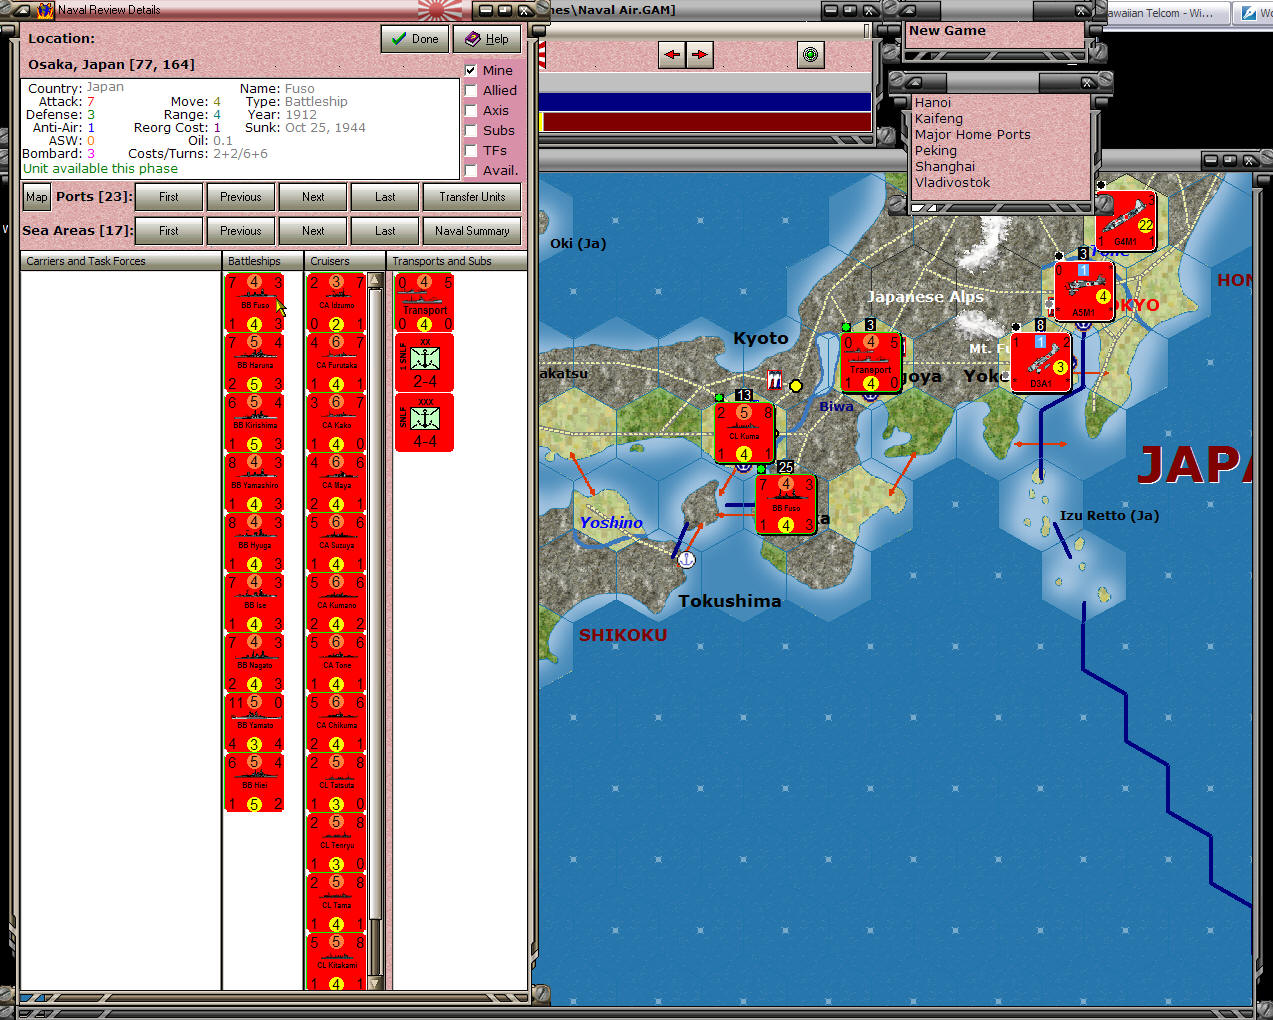Go to Last sea area
This screenshot has width=1273, height=1020.
pyautogui.click(x=385, y=231)
